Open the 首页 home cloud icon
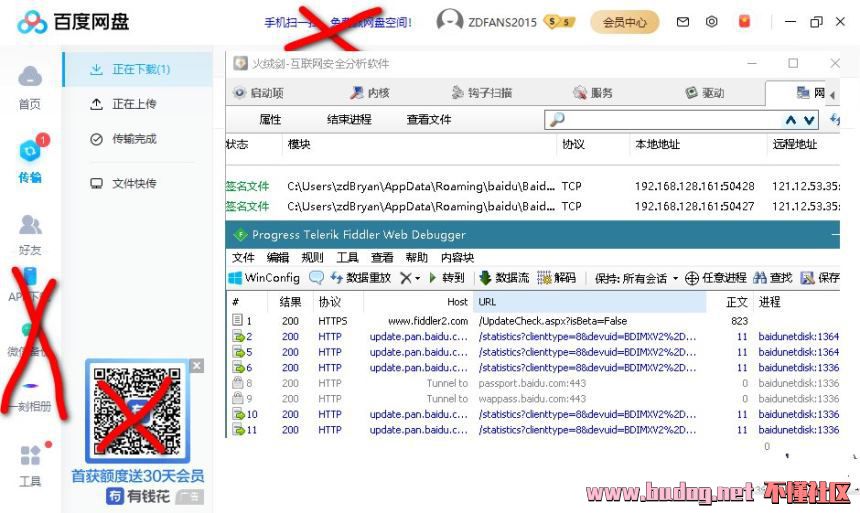The width and height of the screenshot is (860, 513). [30, 76]
